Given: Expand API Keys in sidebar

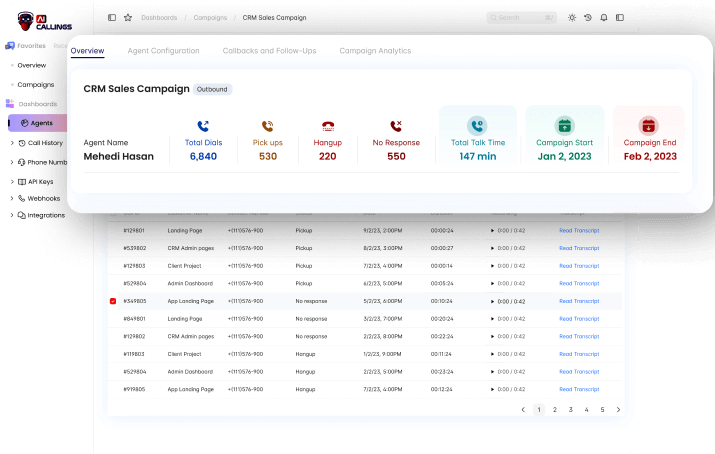Looking at the screenshot, I should coord(12,181).
